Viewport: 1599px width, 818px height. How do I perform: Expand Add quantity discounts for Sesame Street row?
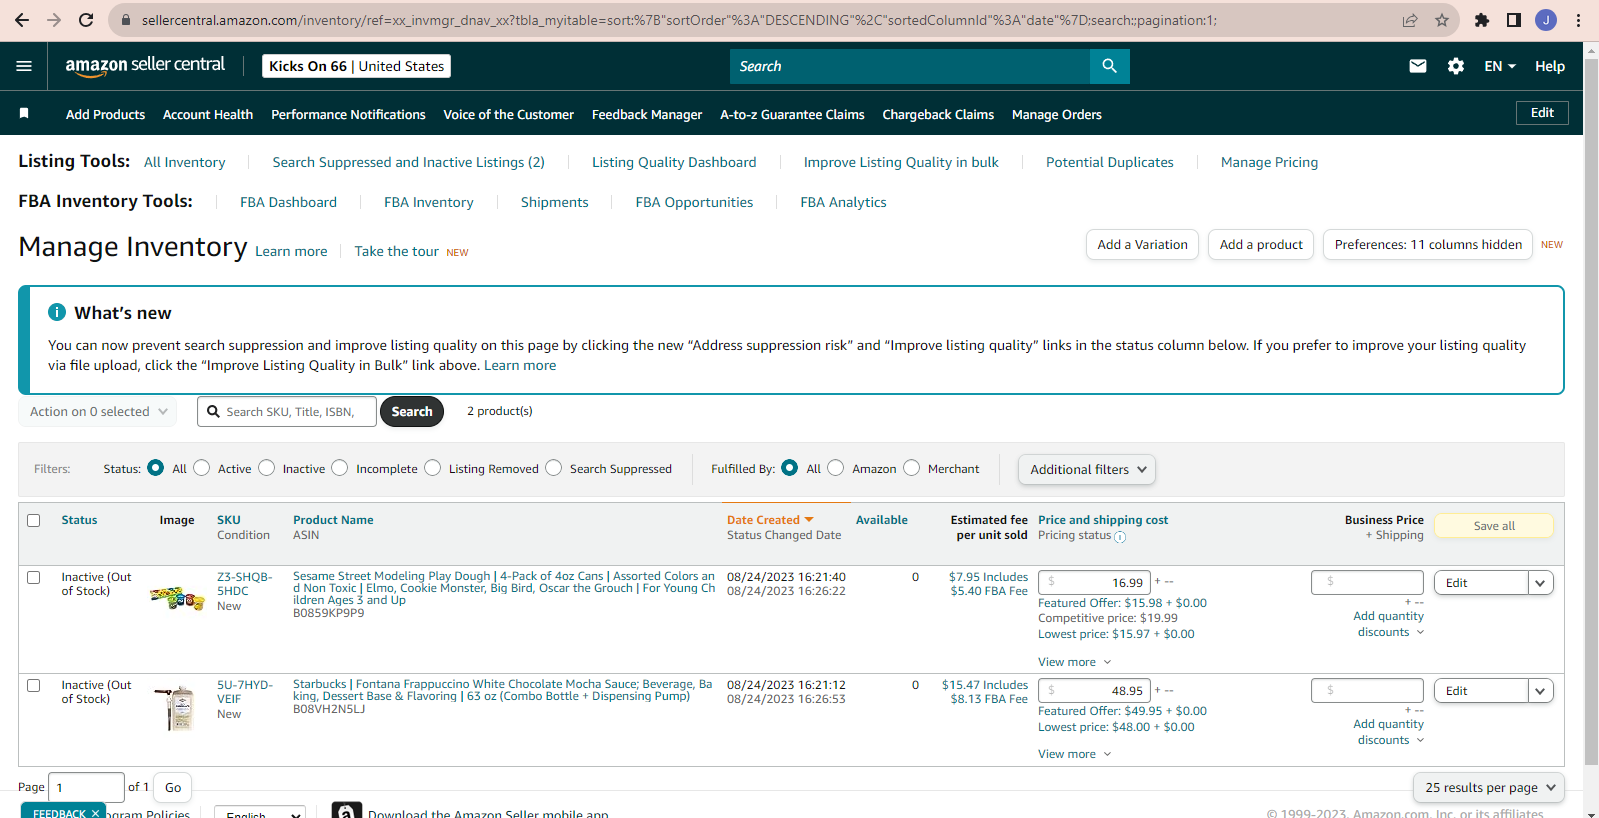(x=1388, y=624)
